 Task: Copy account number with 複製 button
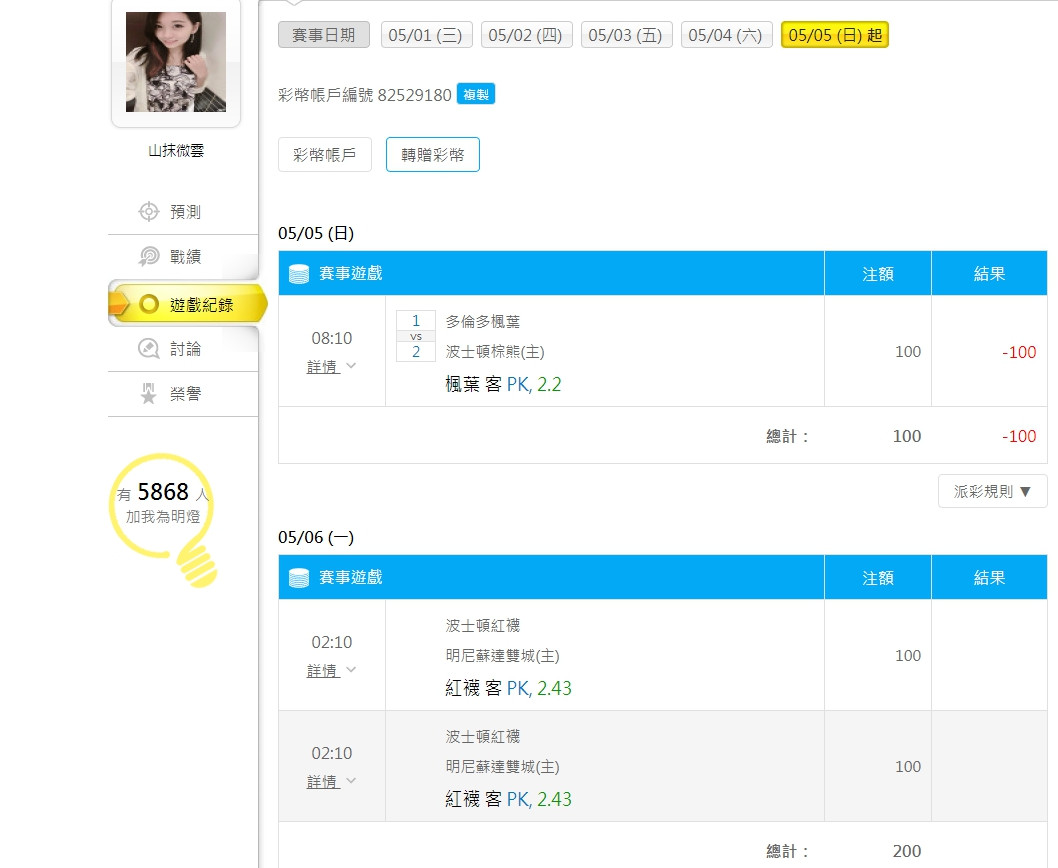point(476,94)
